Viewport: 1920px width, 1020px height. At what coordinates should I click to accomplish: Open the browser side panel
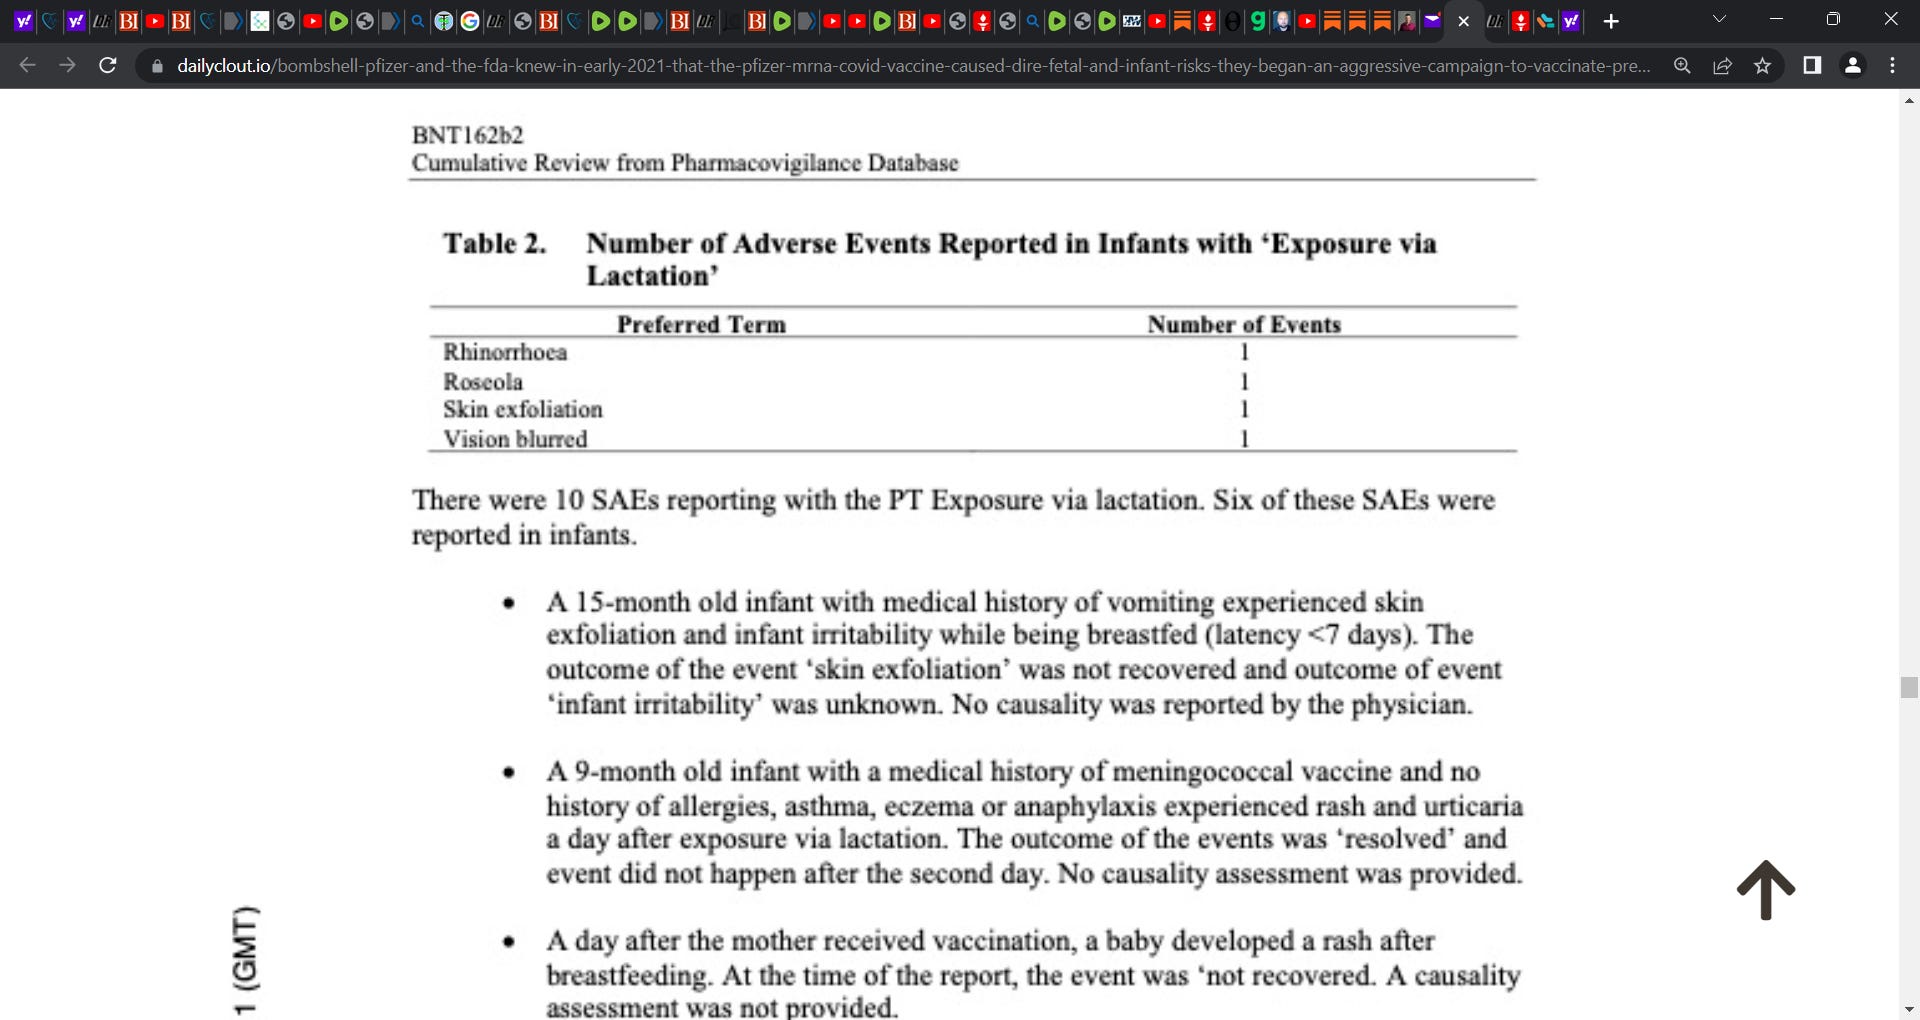(x=1812, y=66)
